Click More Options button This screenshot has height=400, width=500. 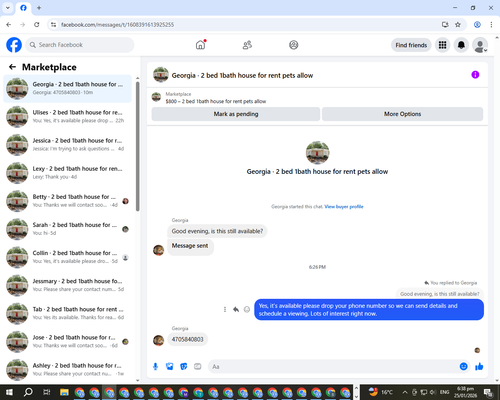[x=402, y=114]
